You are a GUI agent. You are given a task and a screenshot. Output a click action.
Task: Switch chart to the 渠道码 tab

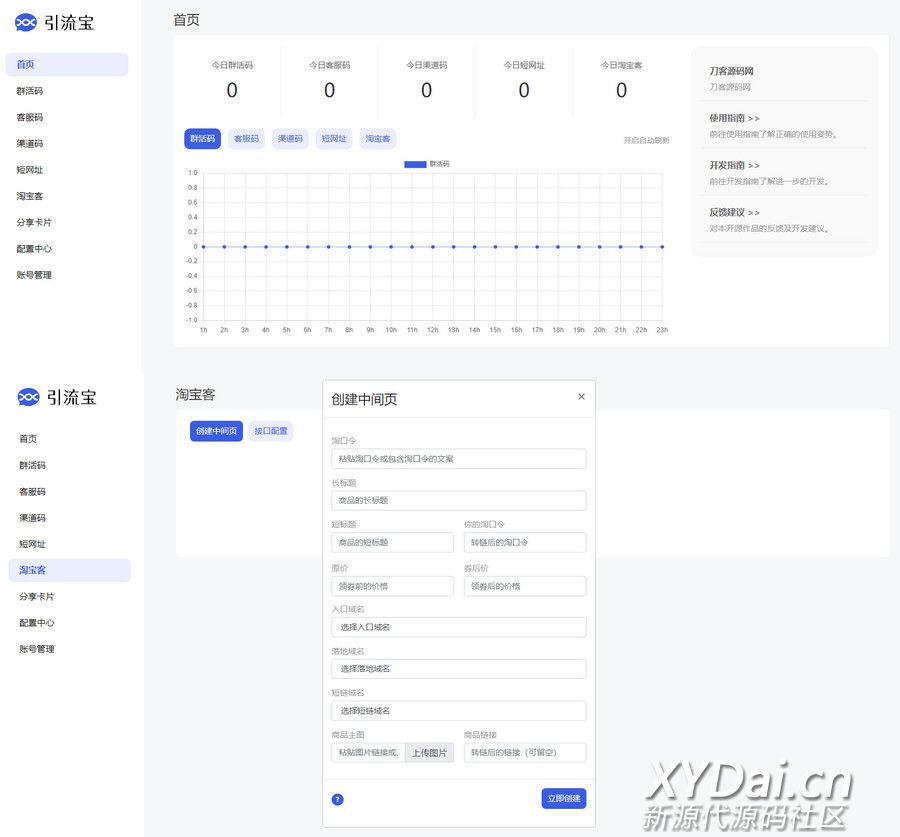[x=290, y=139]
